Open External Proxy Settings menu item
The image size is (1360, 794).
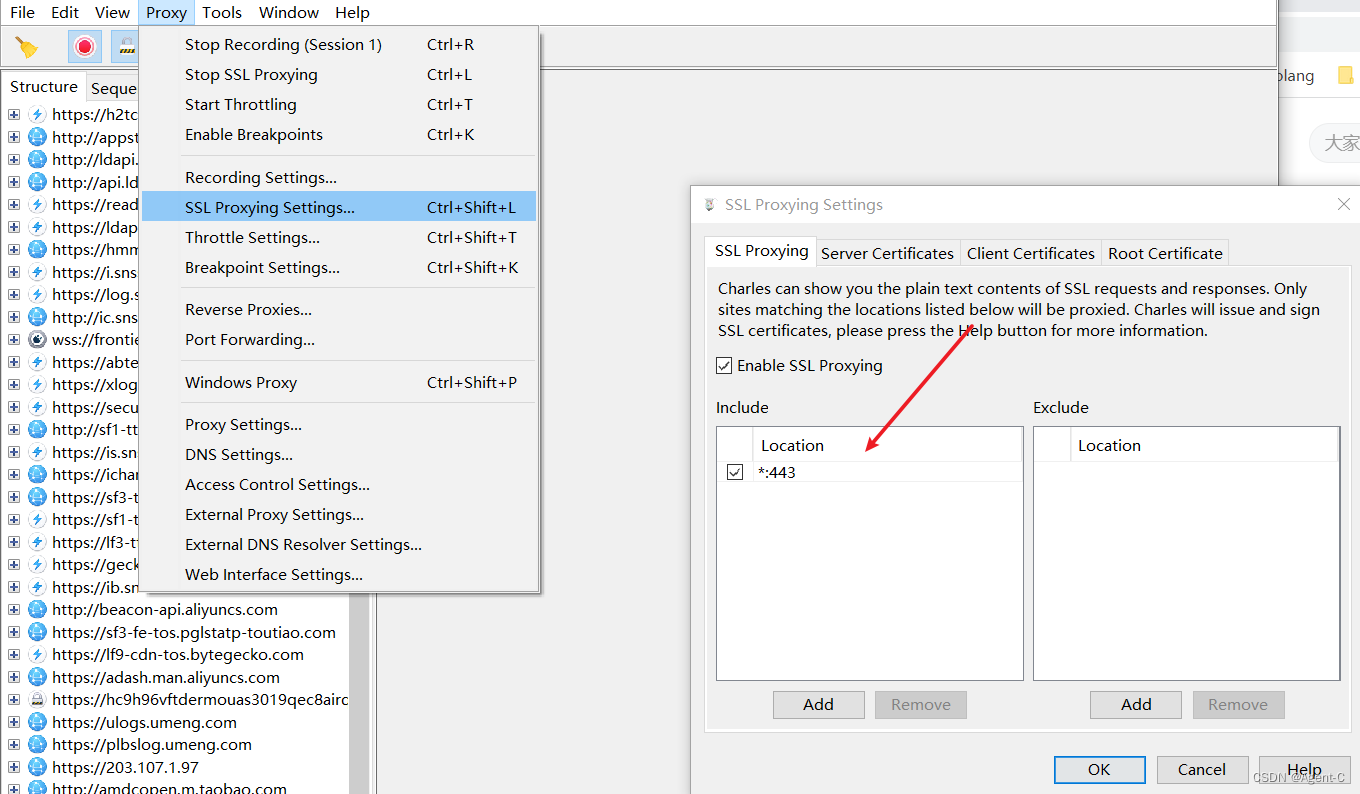[x=339, y=514]
